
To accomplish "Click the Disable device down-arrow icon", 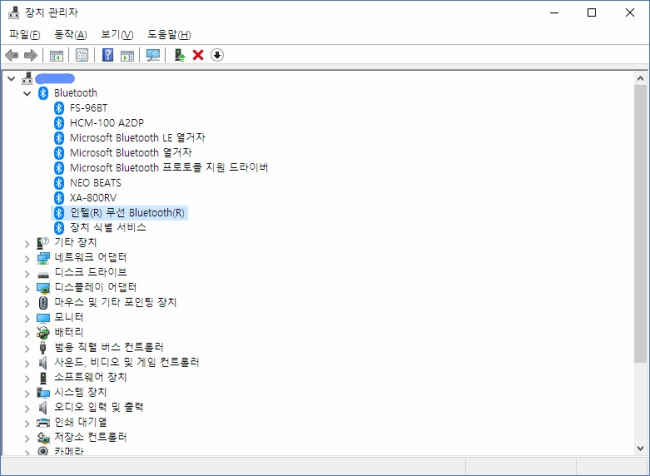I will [217, 55].
